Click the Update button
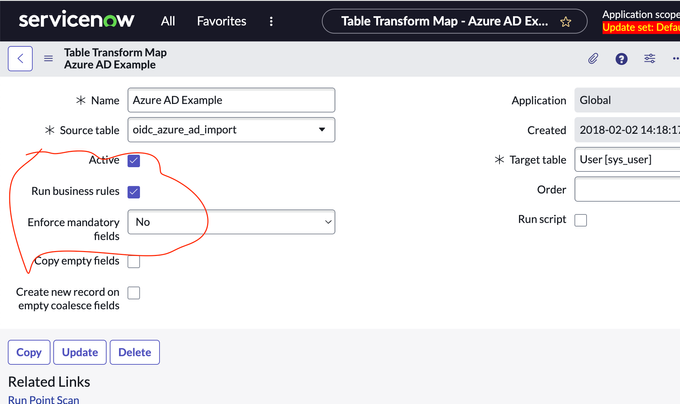Screen dimensions: 680x404 click(80, 352)
